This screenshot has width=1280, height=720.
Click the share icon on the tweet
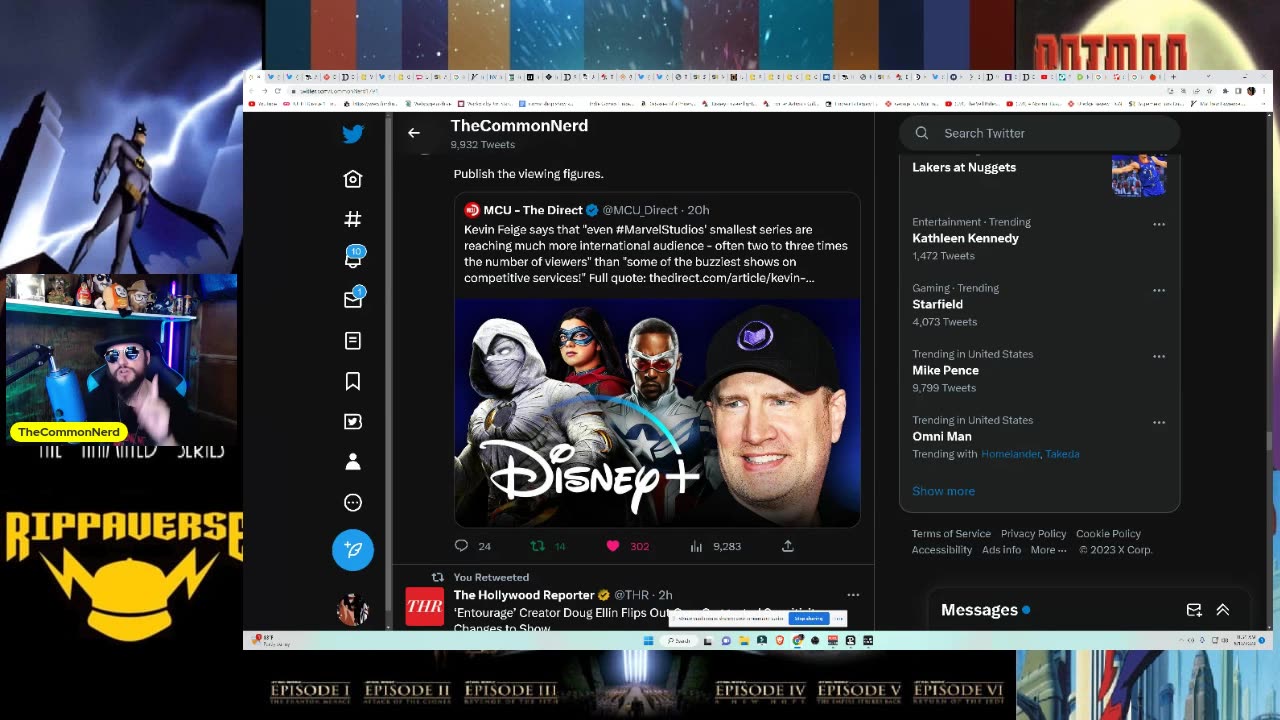click(x=788, y=546)
